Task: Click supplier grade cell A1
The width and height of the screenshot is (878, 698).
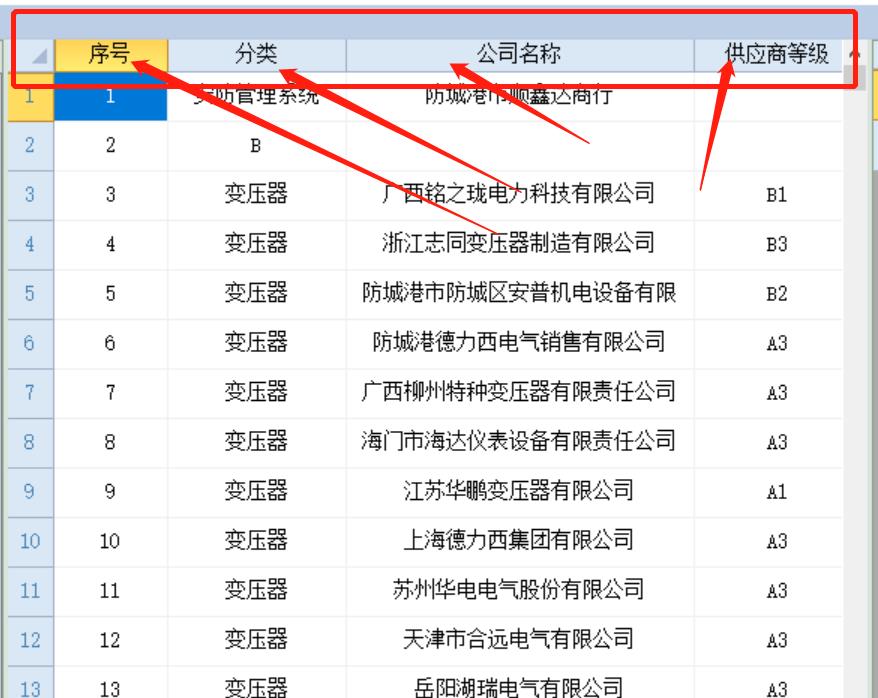Action: pyautogui.click(x=768, y=491)
